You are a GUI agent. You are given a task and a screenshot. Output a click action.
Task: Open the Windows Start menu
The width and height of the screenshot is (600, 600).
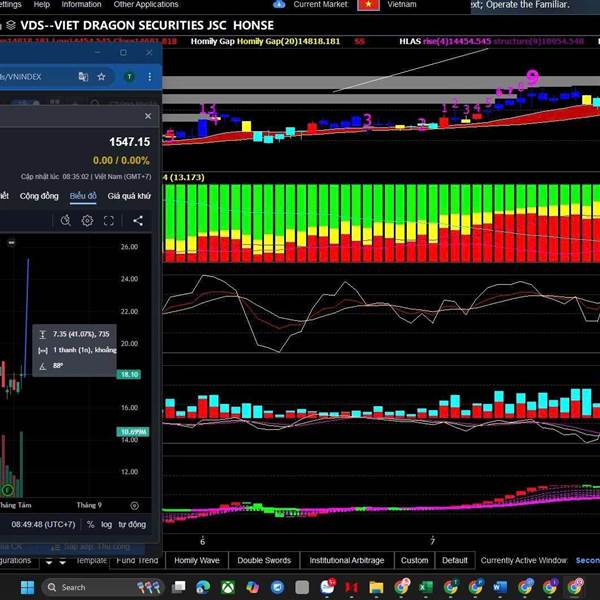click(28, 587)
